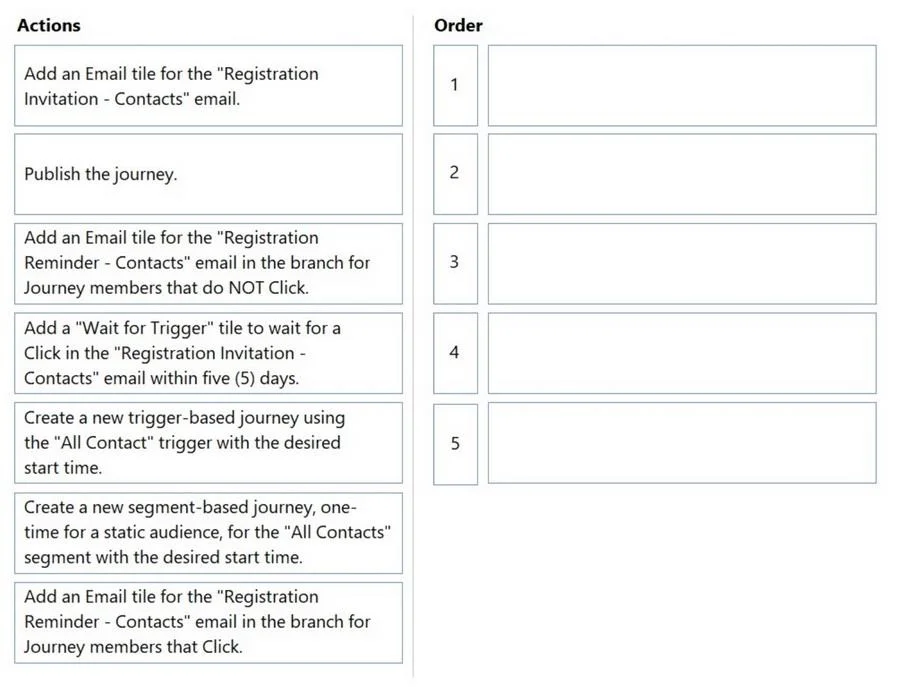Click the empty Order slot number 2
Image resolution: width=900 pixels, height=687 pixels.
point(682,174)
